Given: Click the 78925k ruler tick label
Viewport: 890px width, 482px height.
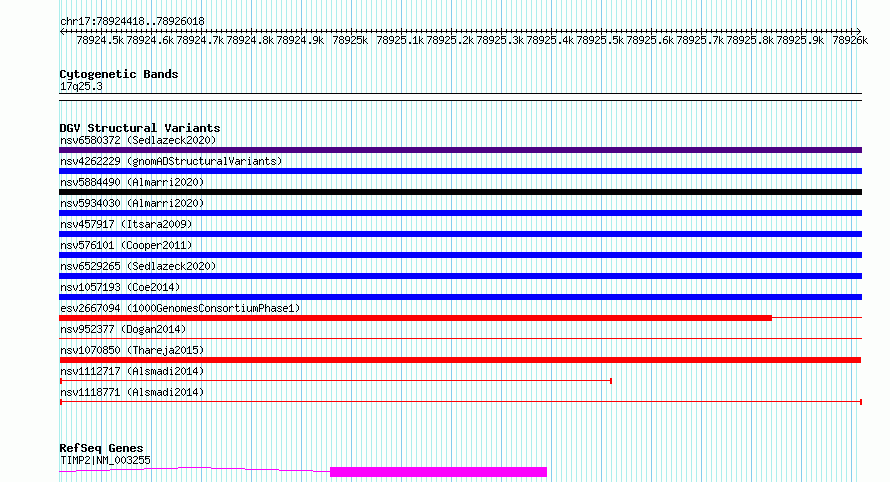Looking at the screenshot, I should [350, 41].
